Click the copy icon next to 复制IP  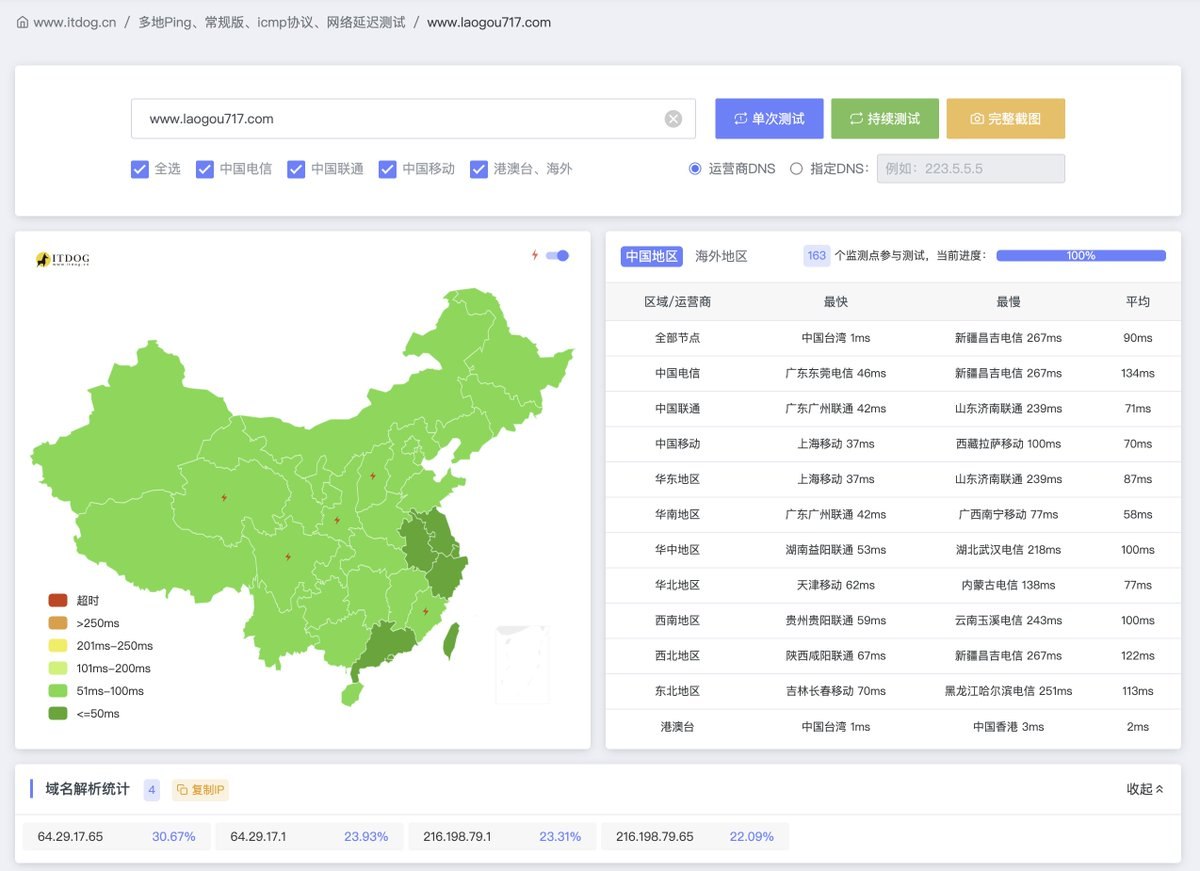185,790
